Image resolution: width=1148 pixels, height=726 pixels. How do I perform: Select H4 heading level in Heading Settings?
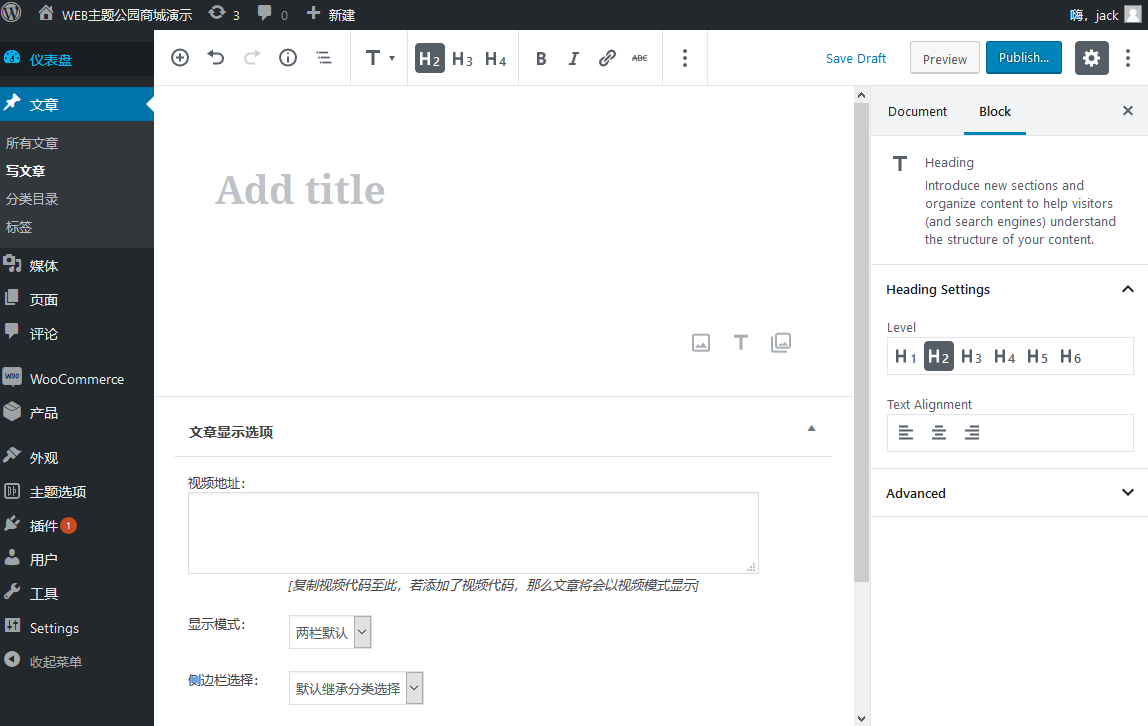[1004, 356]
